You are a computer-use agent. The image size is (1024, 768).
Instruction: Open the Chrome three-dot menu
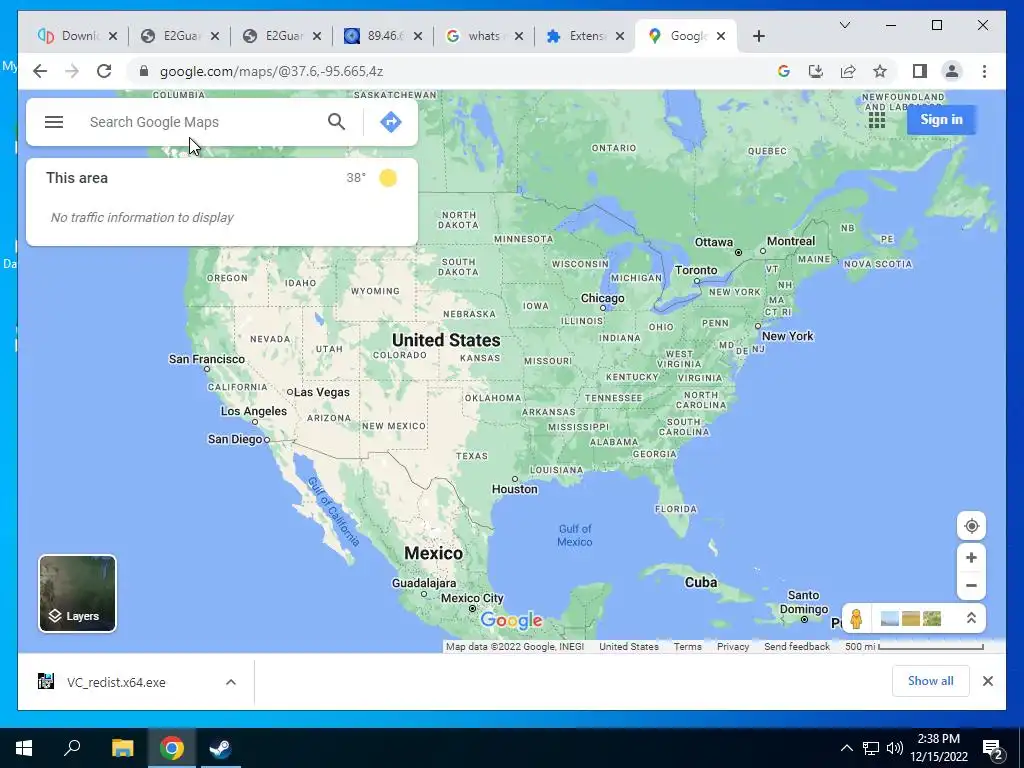[984, 71]
